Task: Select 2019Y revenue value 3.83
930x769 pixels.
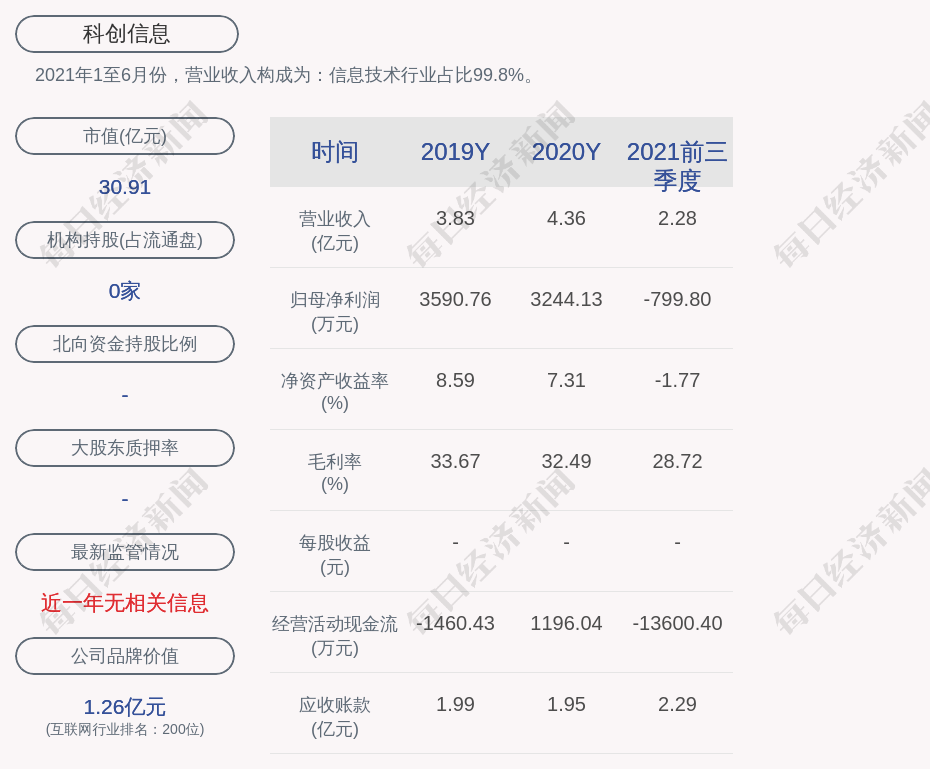Action: click(455, 218)
